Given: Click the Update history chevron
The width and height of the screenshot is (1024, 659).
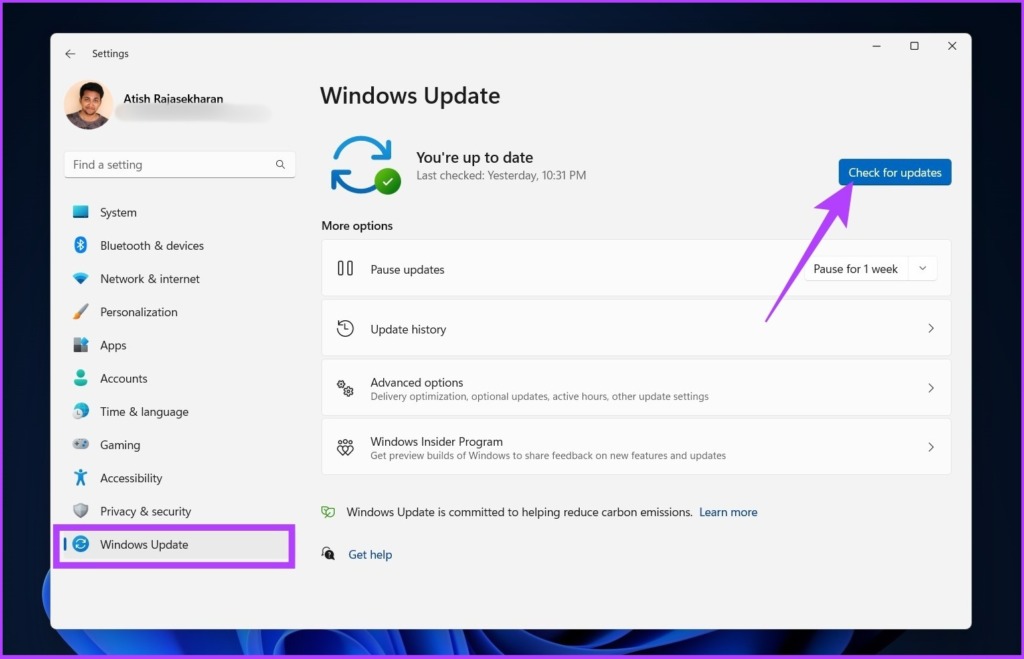Looking at the screenshot, I should (931, 329).
